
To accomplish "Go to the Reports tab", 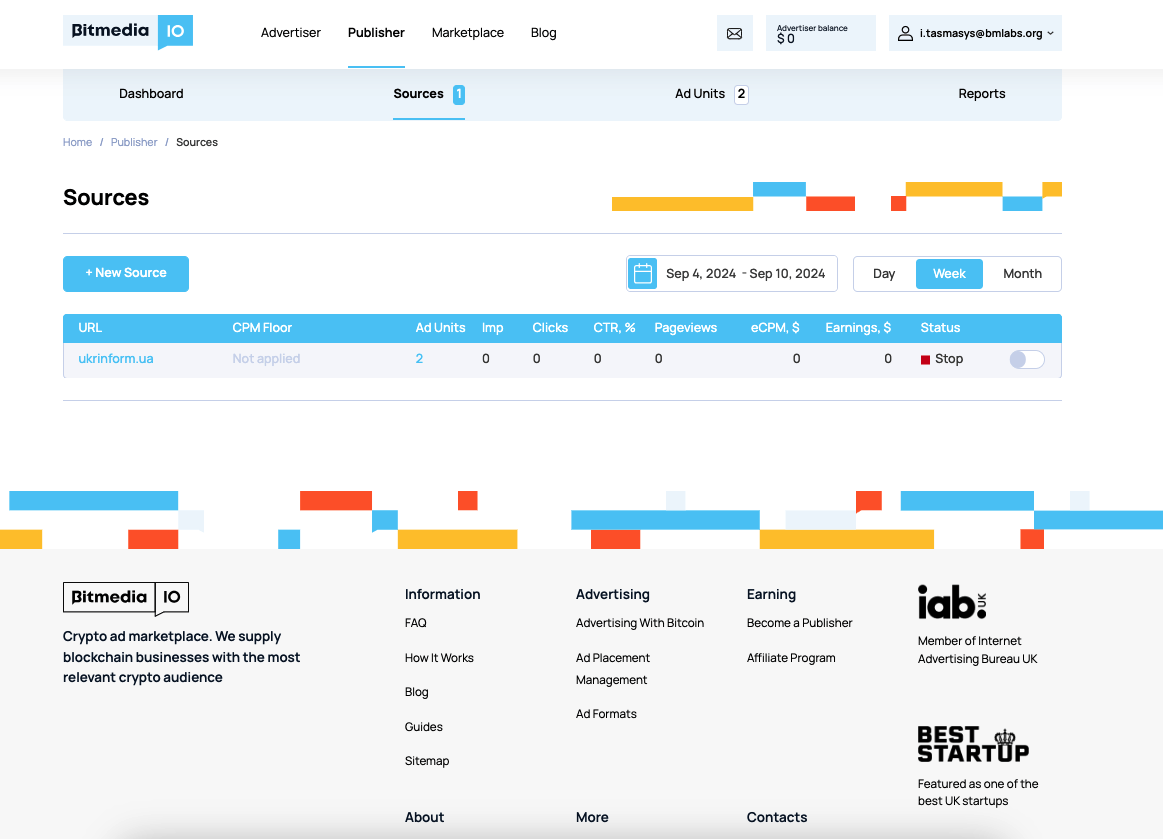I will pyautogui.click(x=981, y=94).
